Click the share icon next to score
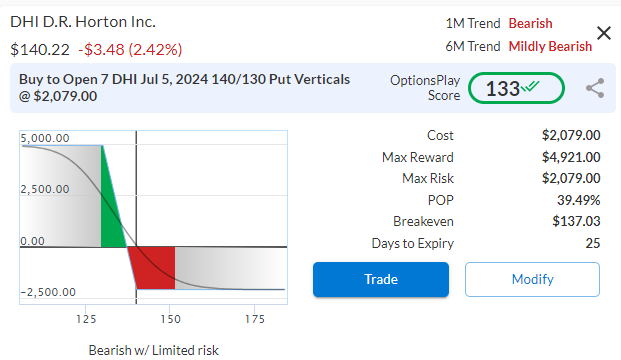 click(x=595, y=88)
